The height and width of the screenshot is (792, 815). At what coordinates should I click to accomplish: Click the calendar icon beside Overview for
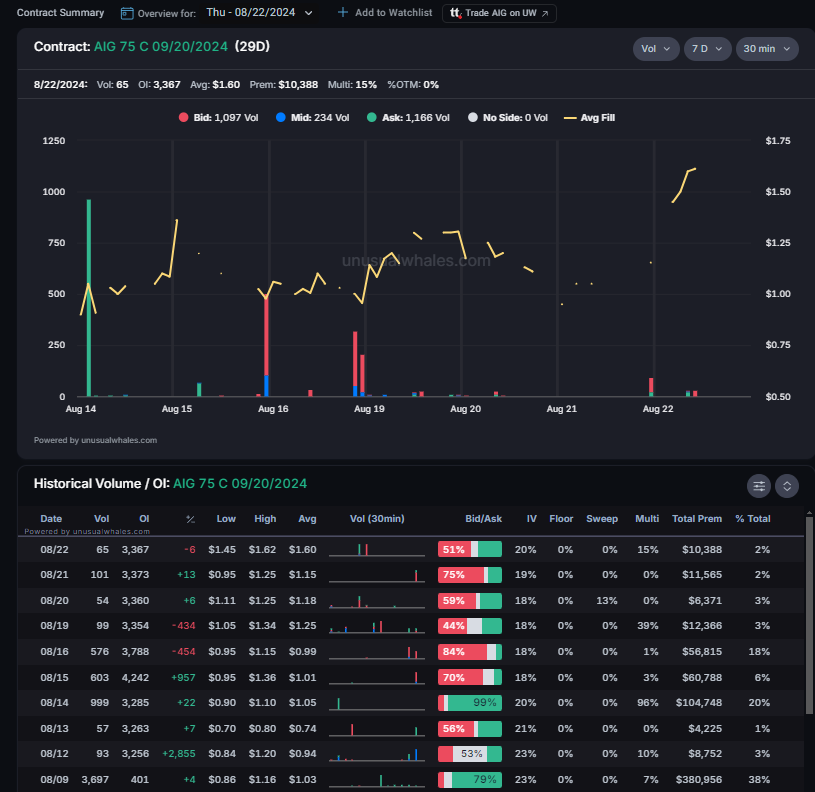(x=127, y=13)
